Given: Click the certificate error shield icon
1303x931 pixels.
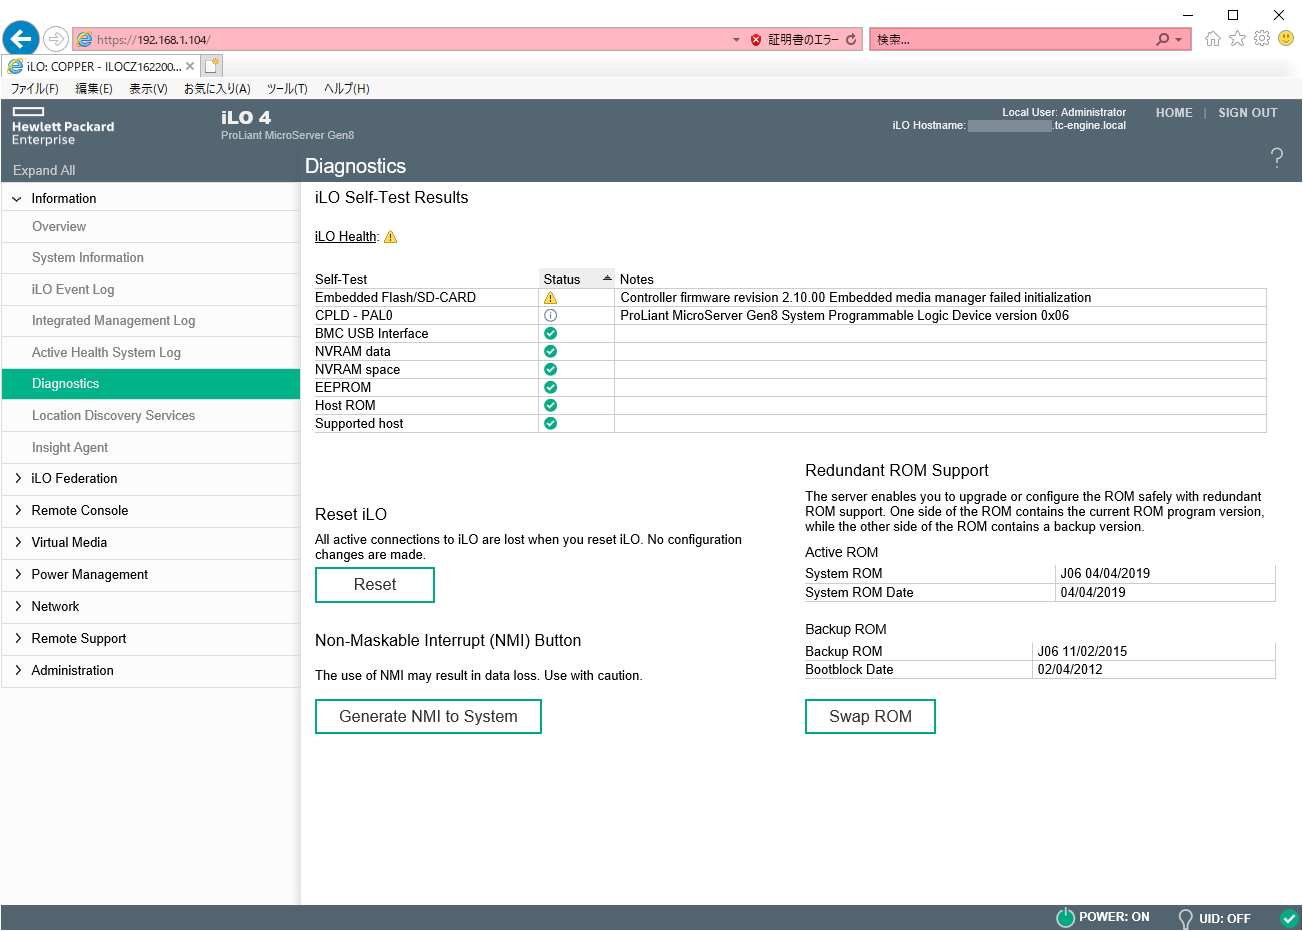Looking at the screenshot, I should 756,40.
